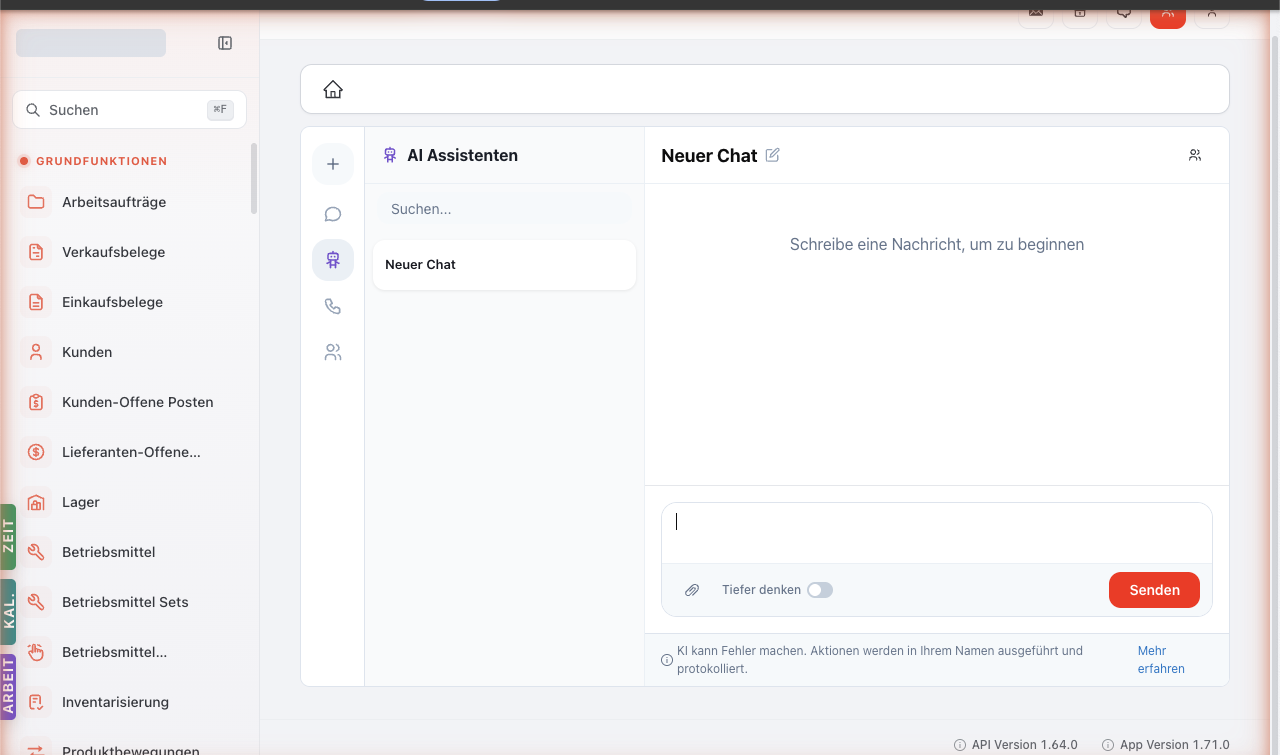The height and width of the screenshot is (755, 1280).
Task: Click 'Schreibe eine Nachricht, um zu beginnen' text
Action: pos(937,244)
